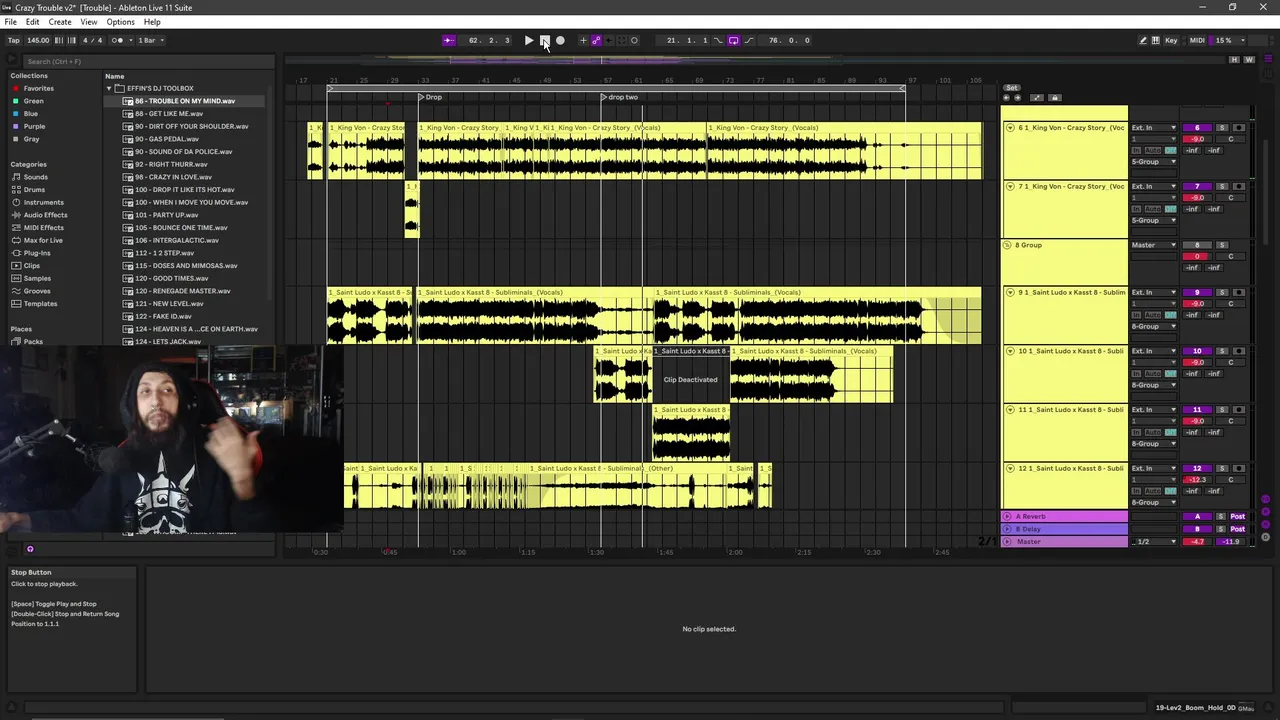
Task: Click the Play button in the transport
Action: [529, 40]
